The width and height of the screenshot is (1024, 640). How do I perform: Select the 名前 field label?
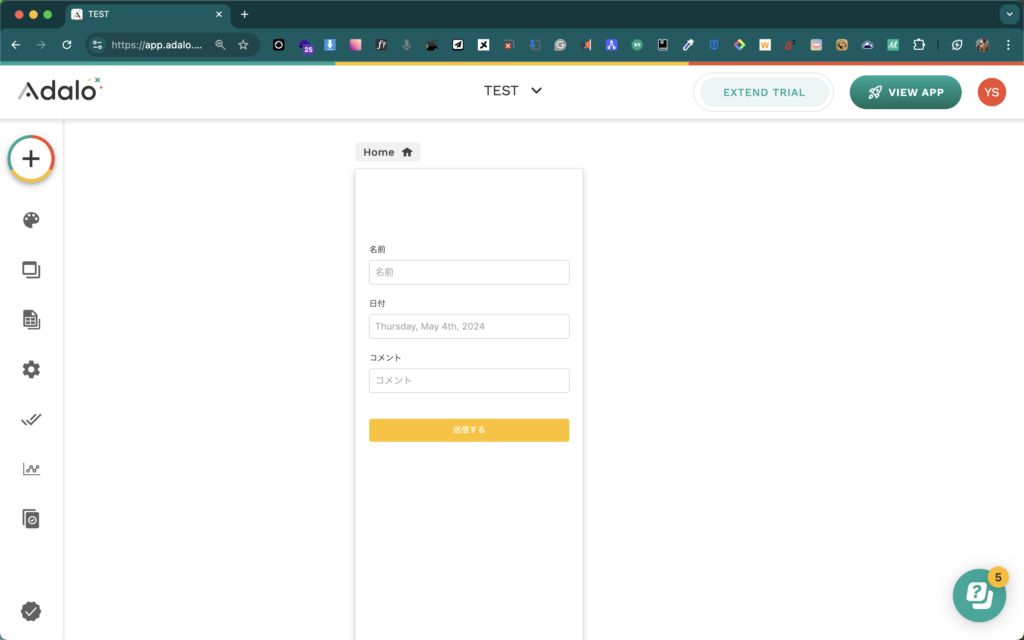point(377,249)
